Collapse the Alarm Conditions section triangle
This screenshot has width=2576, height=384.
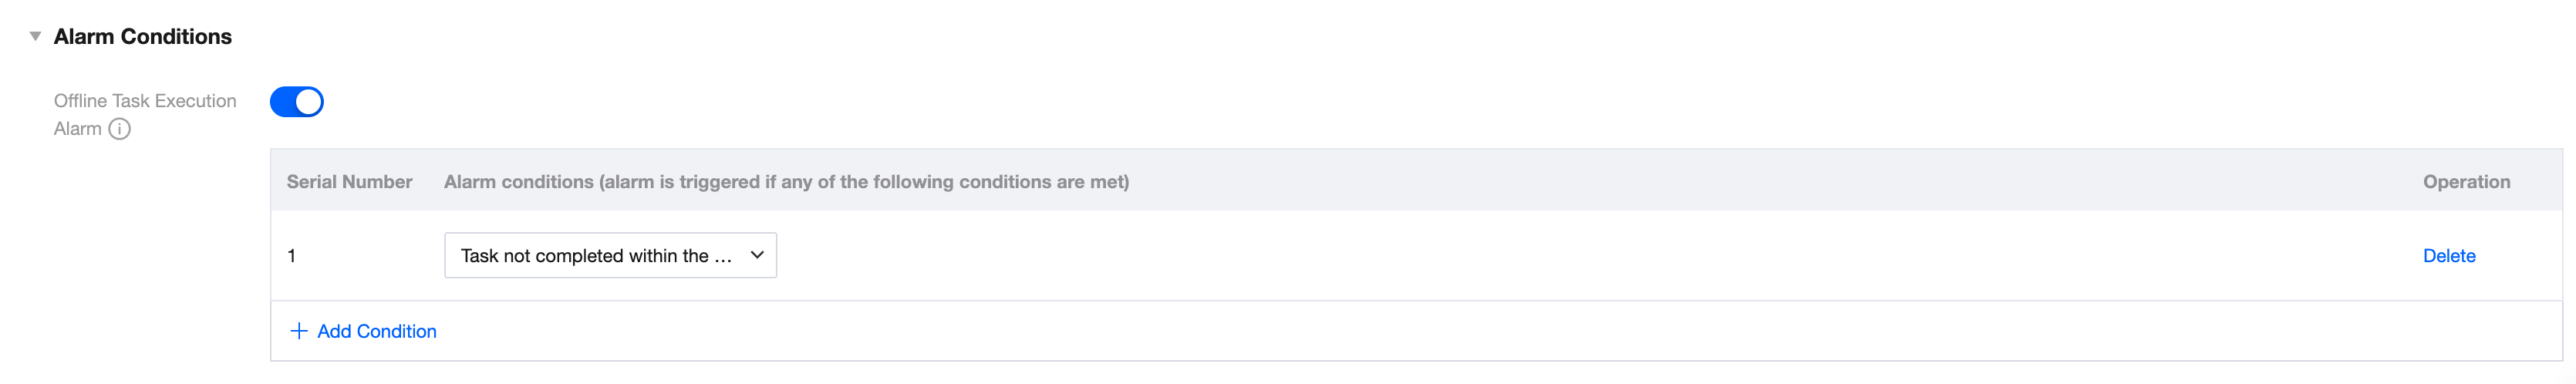tap(35, 36)
